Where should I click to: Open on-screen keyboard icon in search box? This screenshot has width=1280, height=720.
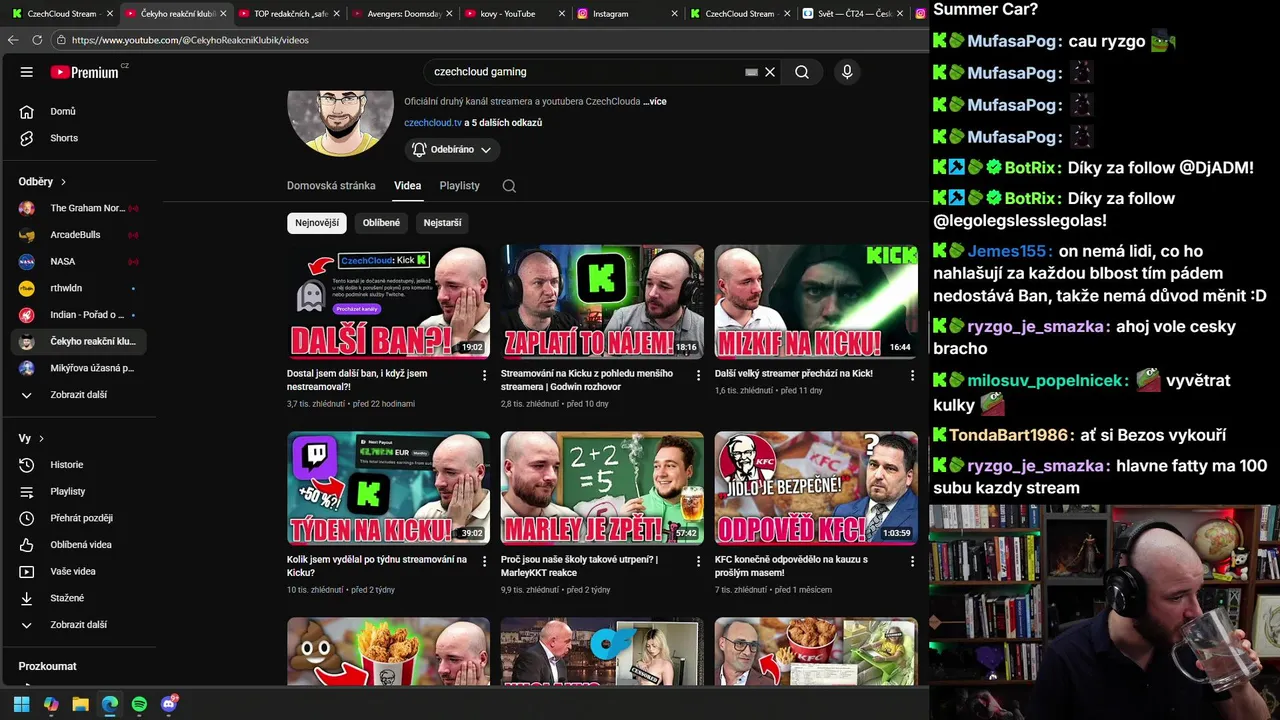coord(752,72)
